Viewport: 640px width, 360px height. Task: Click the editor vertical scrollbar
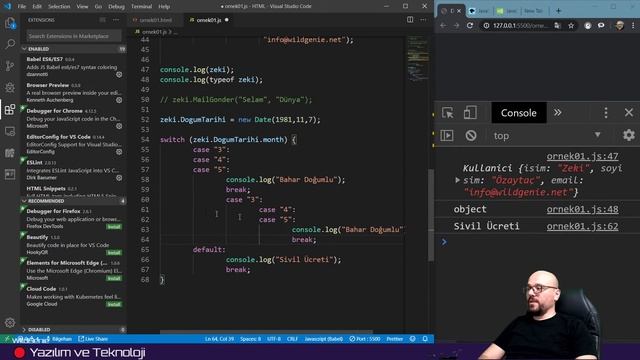click(431, 214)
